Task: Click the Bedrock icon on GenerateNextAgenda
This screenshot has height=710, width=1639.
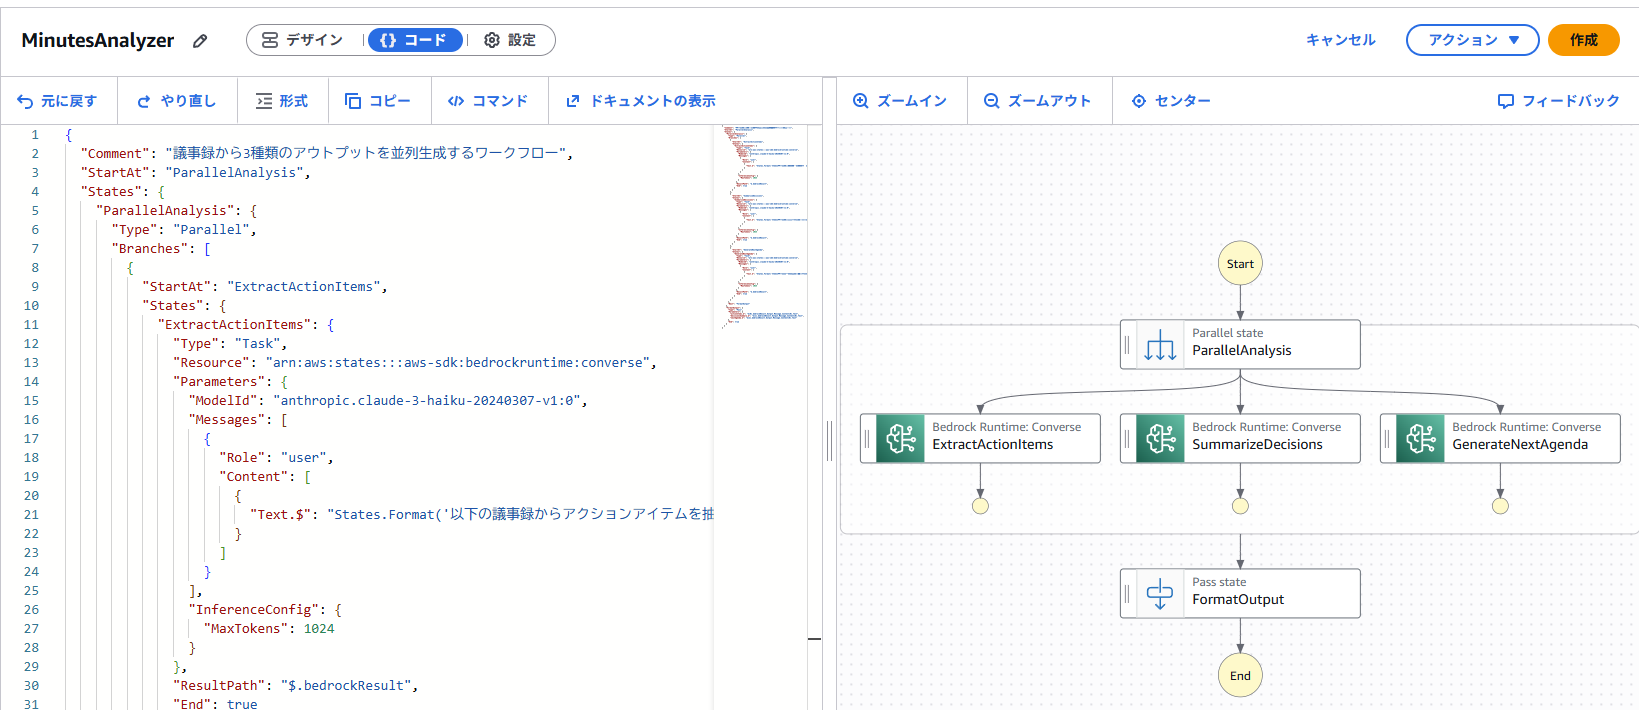Action: (x=1420, y=438)
